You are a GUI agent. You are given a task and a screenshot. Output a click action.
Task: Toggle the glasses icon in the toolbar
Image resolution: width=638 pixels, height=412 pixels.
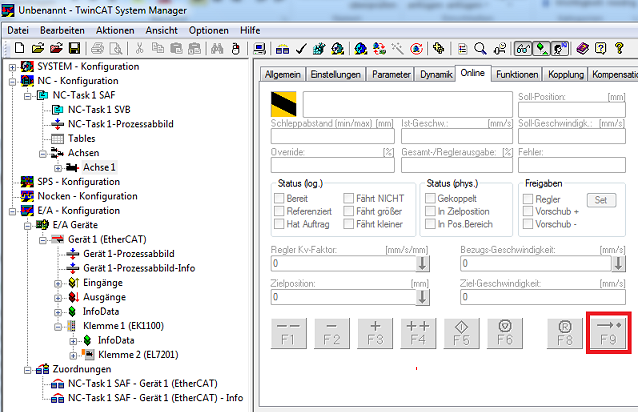coord(523,49)
